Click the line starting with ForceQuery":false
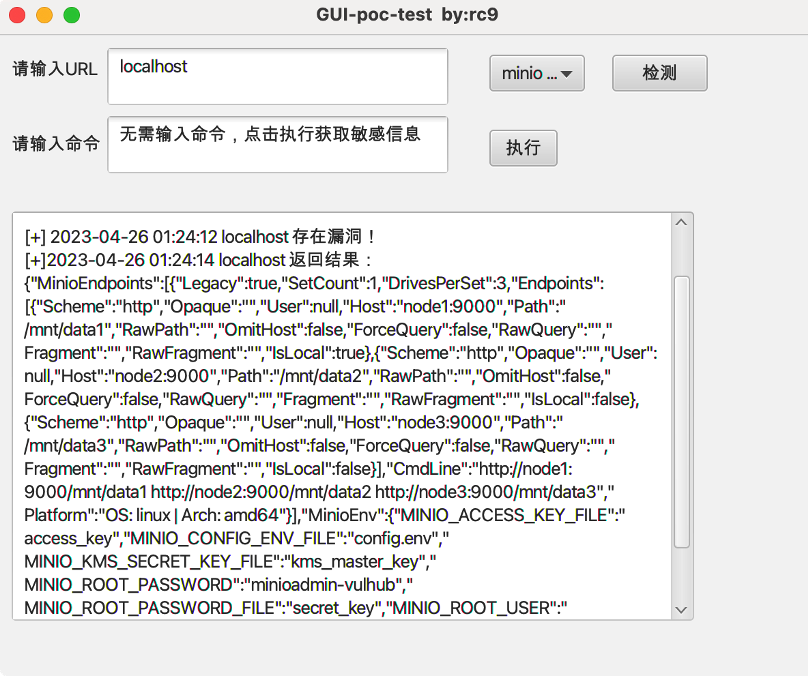This screenshot has width=808, height=676. click(x=332, y=399)
